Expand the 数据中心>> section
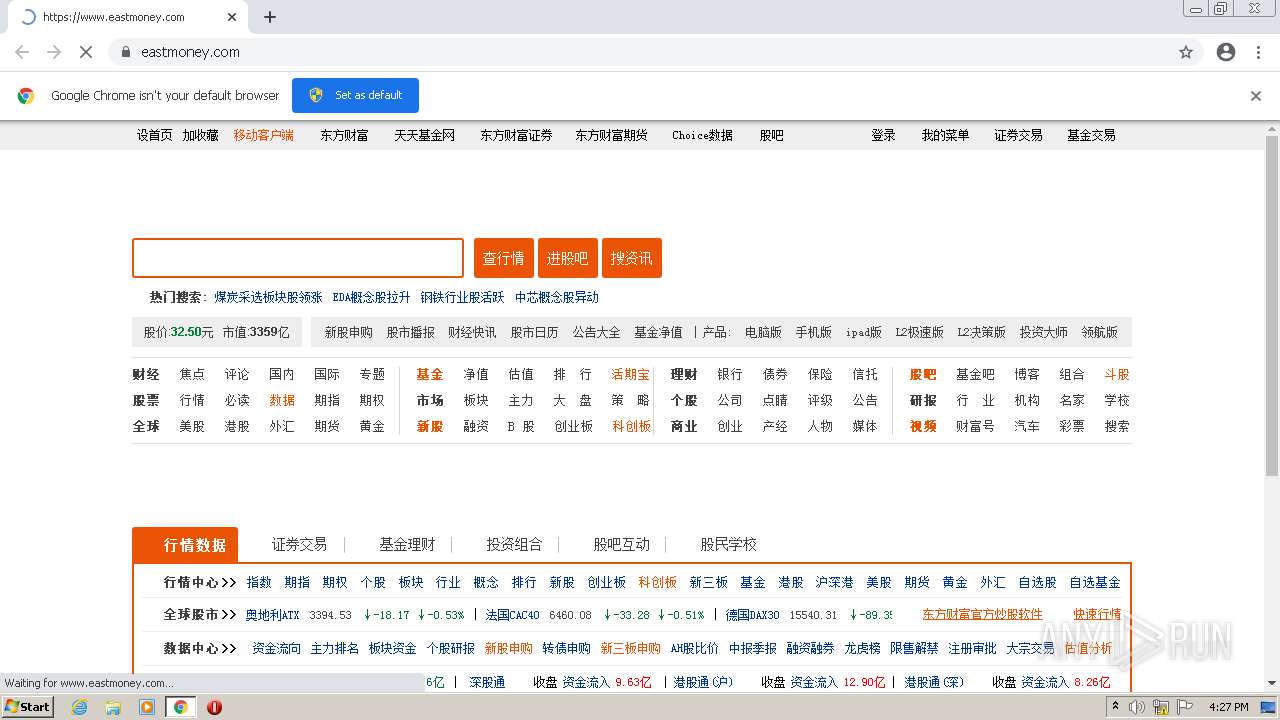The height and width of the screenshot is (720, 1280). point(200,648)
